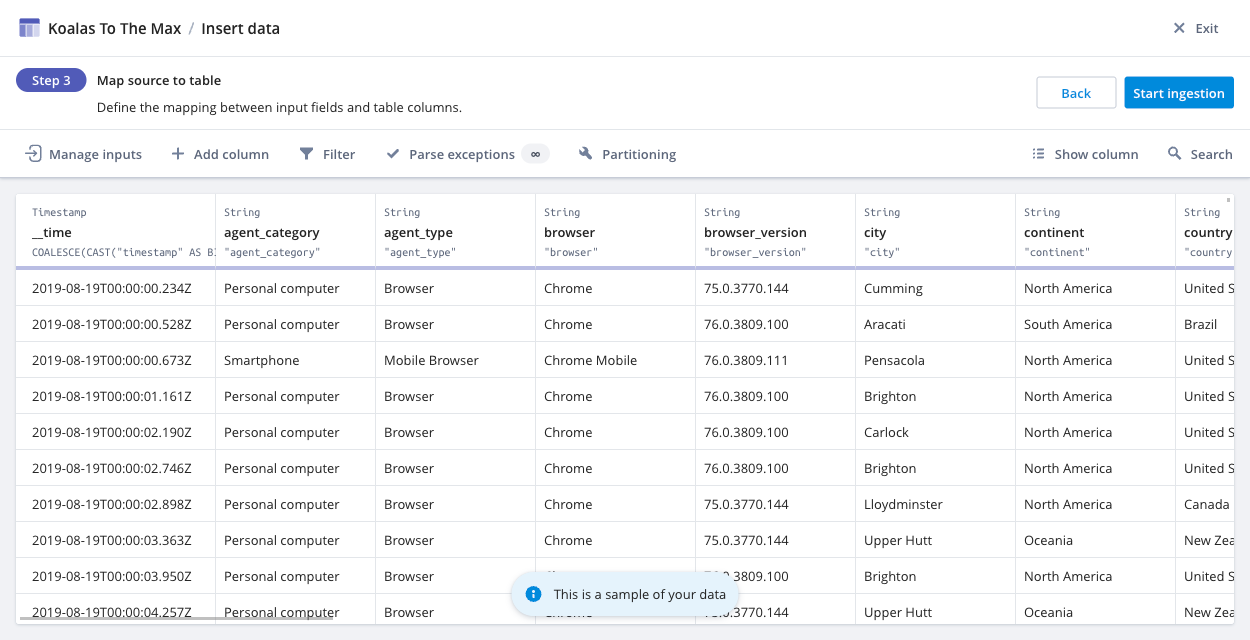Screen dimensions: 1250x640
Task: Open Show column via the list icon
Action: (x=1038, y=154)
